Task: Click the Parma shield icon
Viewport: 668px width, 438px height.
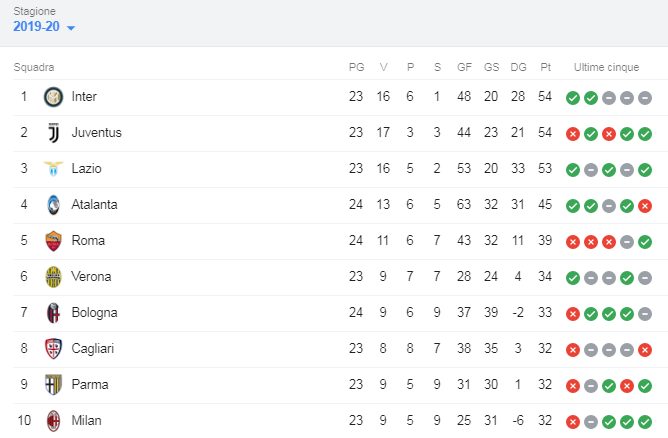Action: pyautogui.click(x=53, y=385)
